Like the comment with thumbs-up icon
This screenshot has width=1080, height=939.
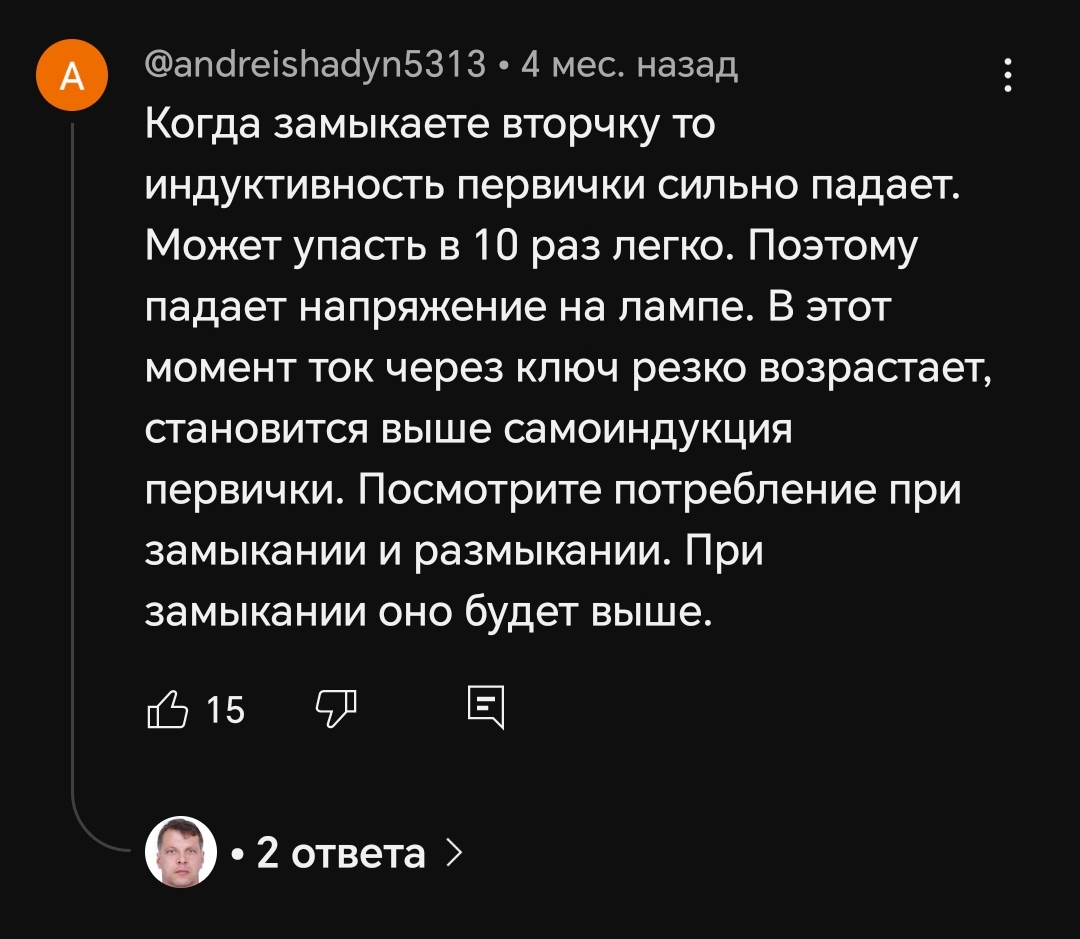pyautogui.click(x=168, y=709)
